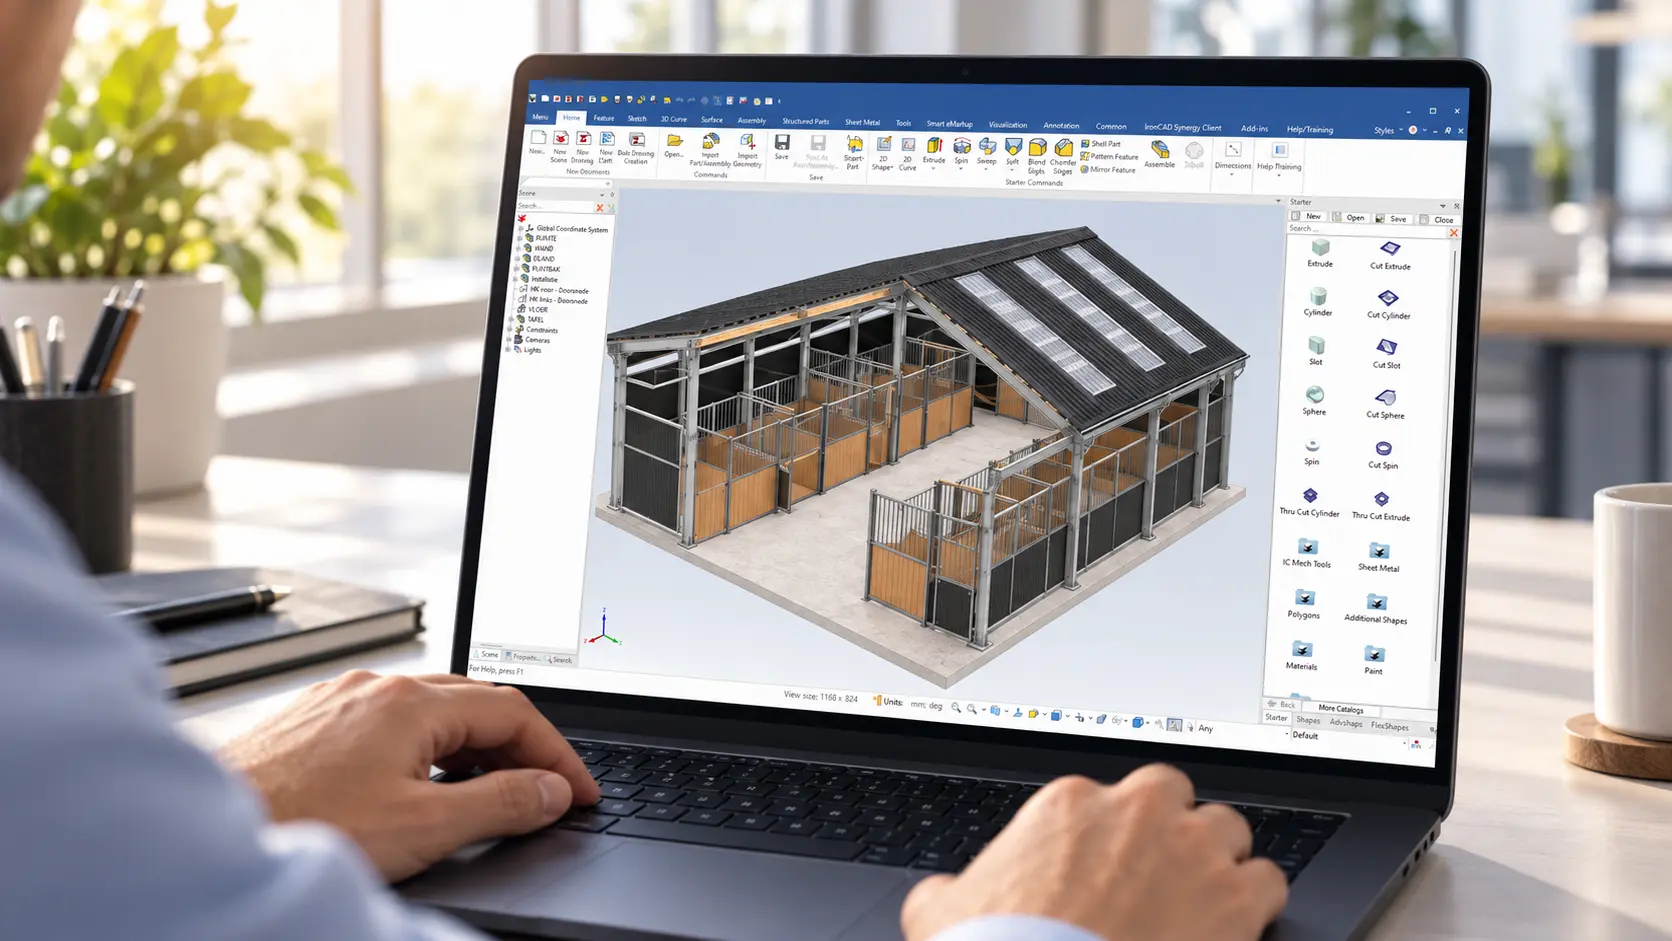This screenshot has height=941, width=1672.
Task: Open the Visualization ribbon tab
Action: pyautogui.click(x=1008, y=125)
